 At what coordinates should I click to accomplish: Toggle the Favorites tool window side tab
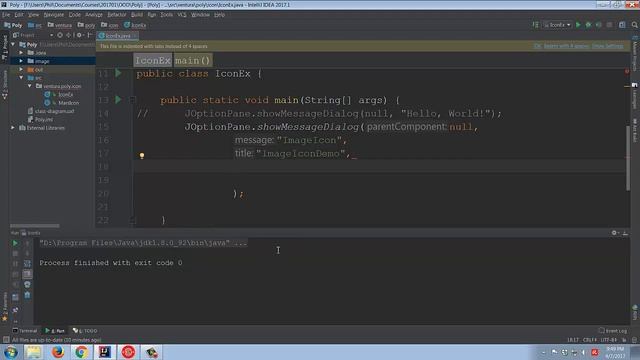(x=4, y=307)
